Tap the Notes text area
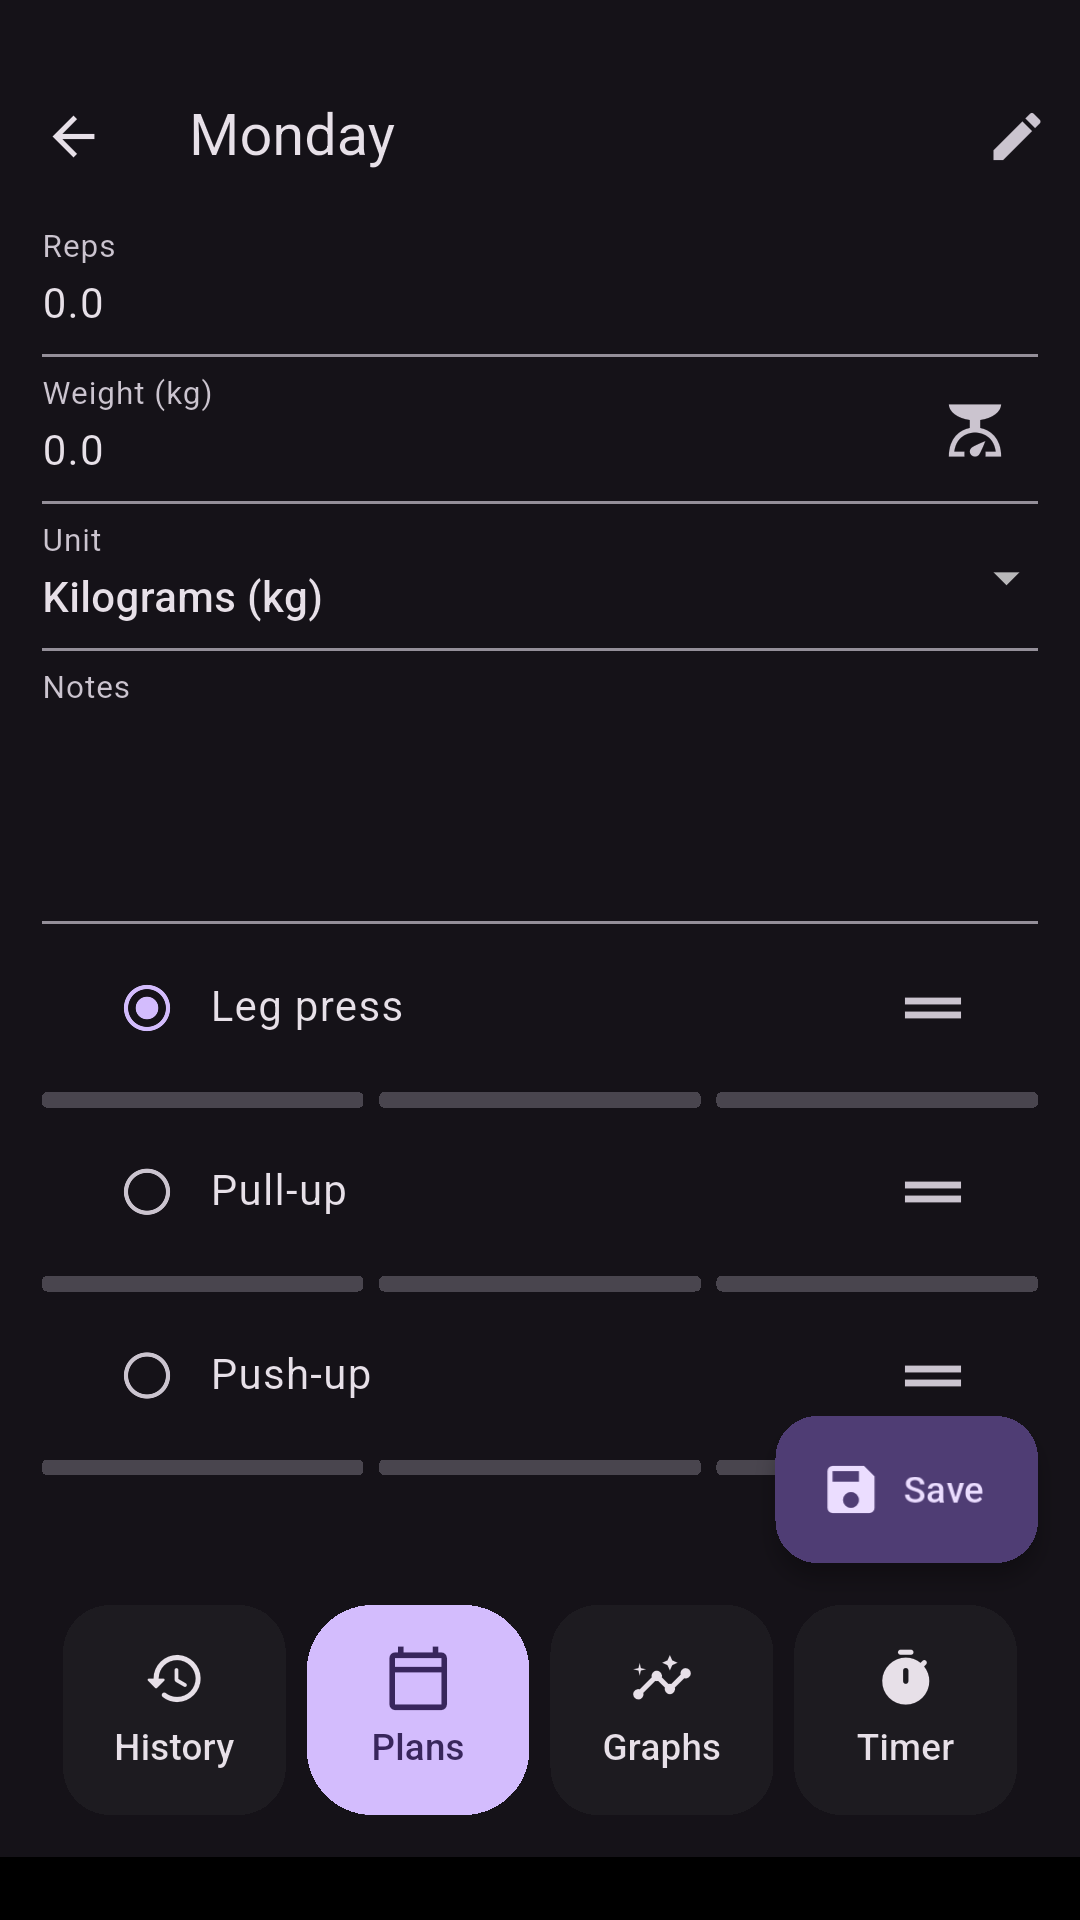Image resolution: width=1080 pixels, height=1920 pixels. [x=540, y=800]
